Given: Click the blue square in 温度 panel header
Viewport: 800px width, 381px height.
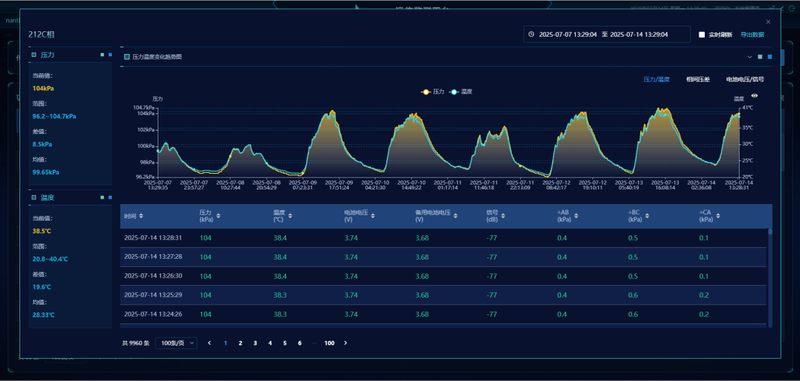Looking at the screenshot, I should coord(110,197).
